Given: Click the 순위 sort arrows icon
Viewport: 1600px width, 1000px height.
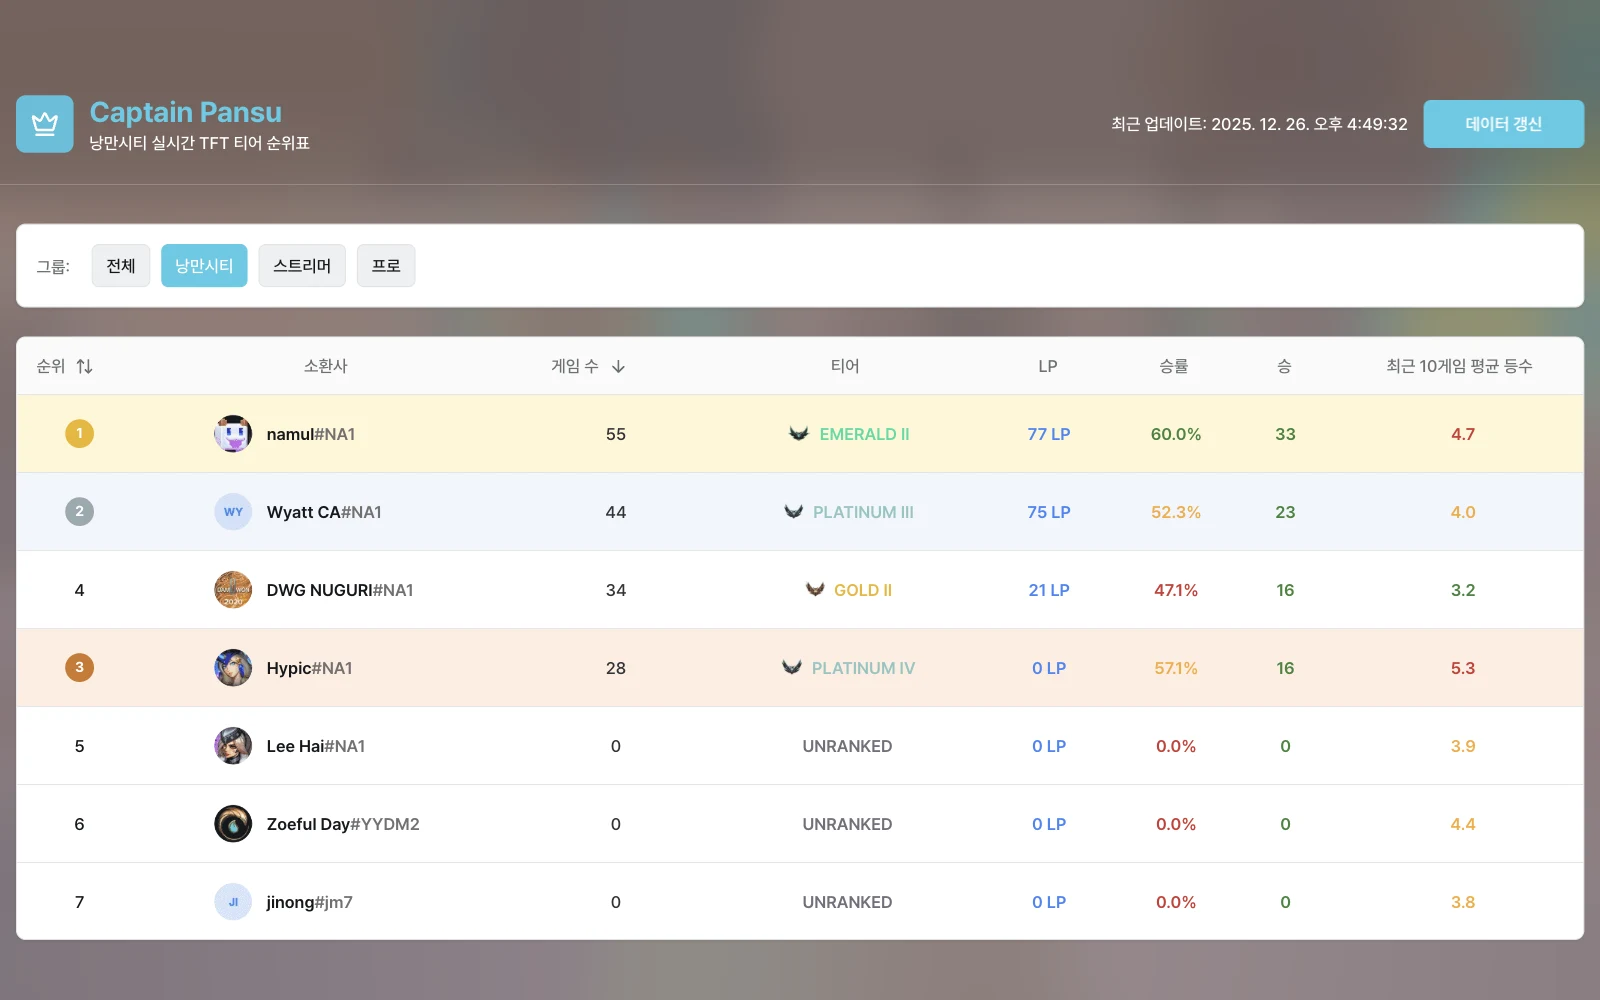Looking at the screenshot, I should point(85,366).
